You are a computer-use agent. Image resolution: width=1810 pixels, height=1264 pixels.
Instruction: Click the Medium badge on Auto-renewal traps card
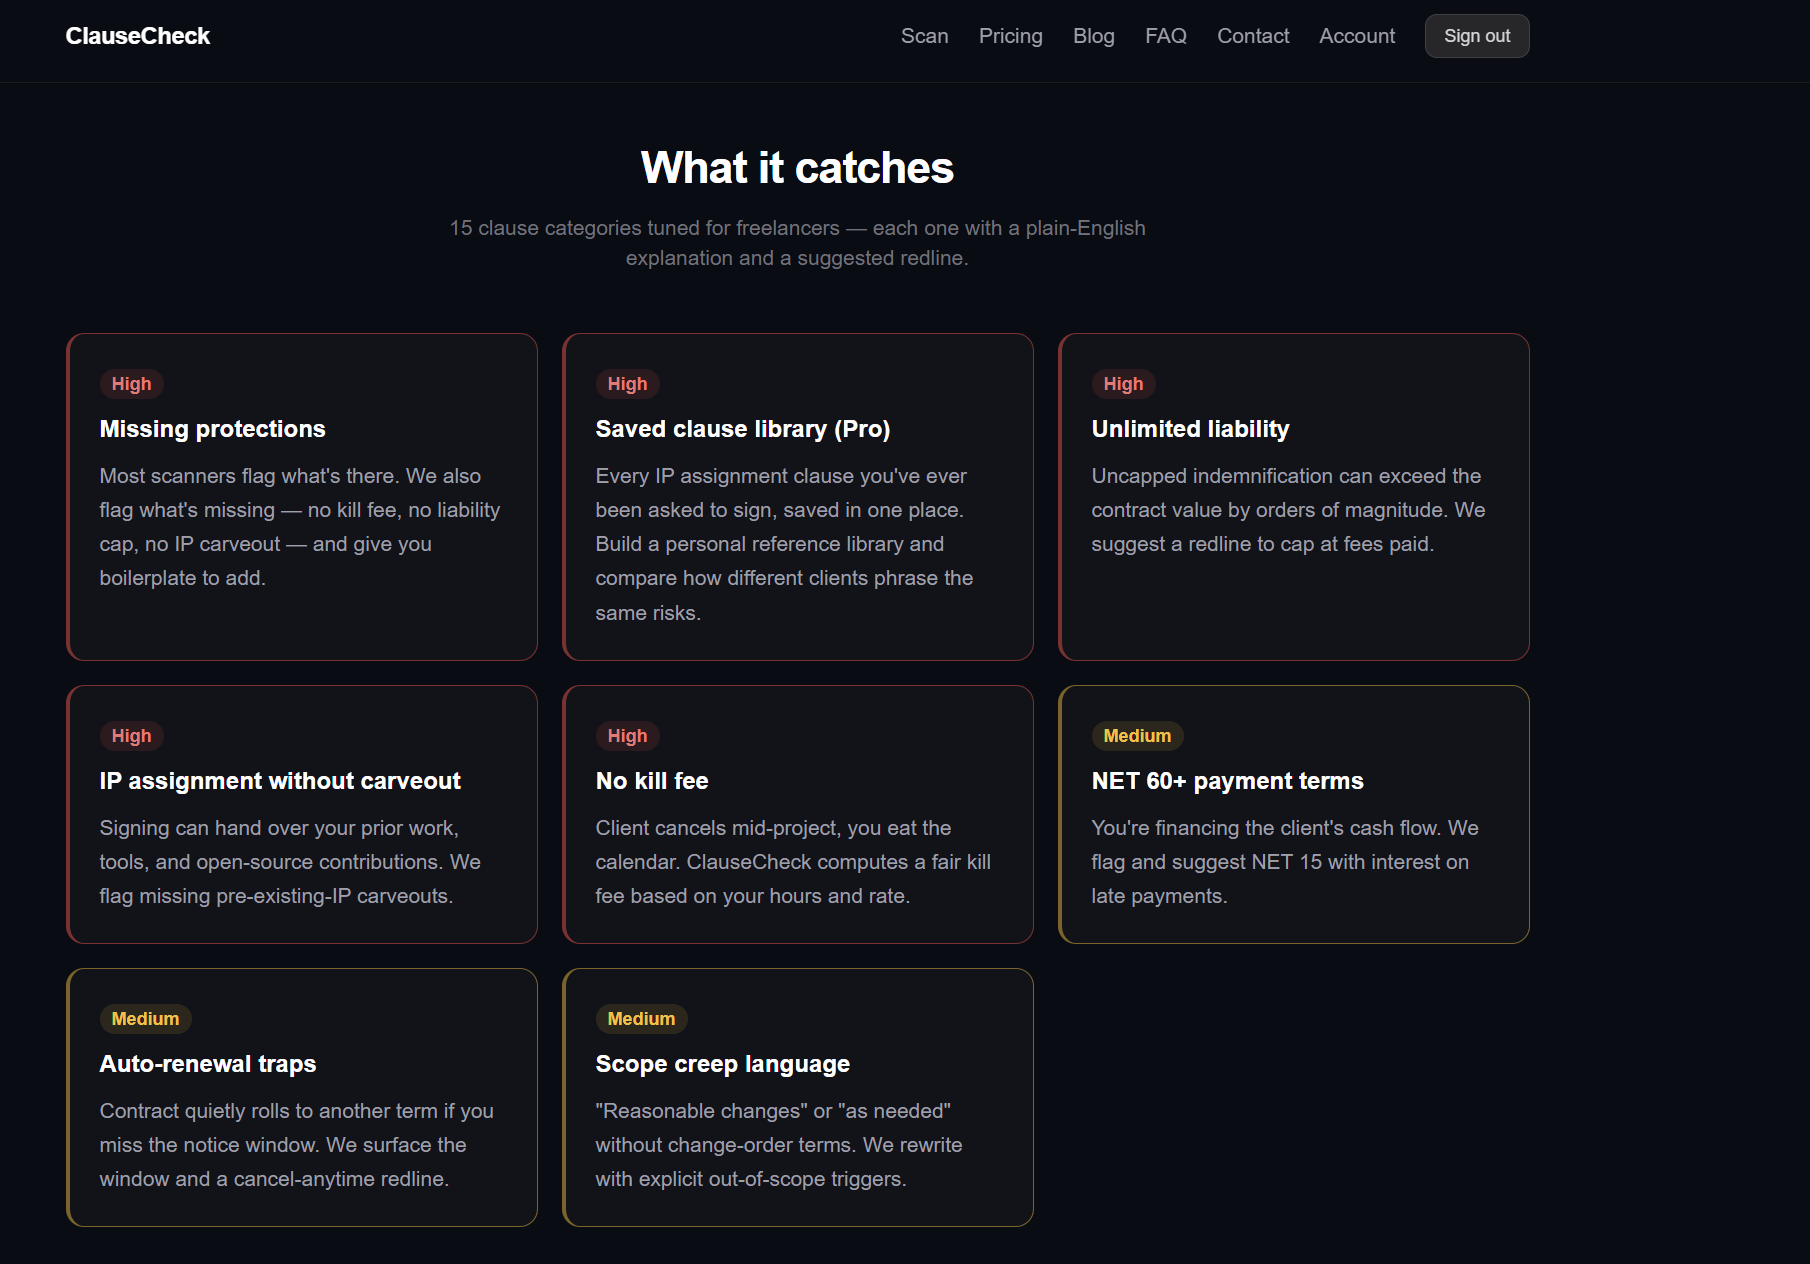[x=145, y=1018]
